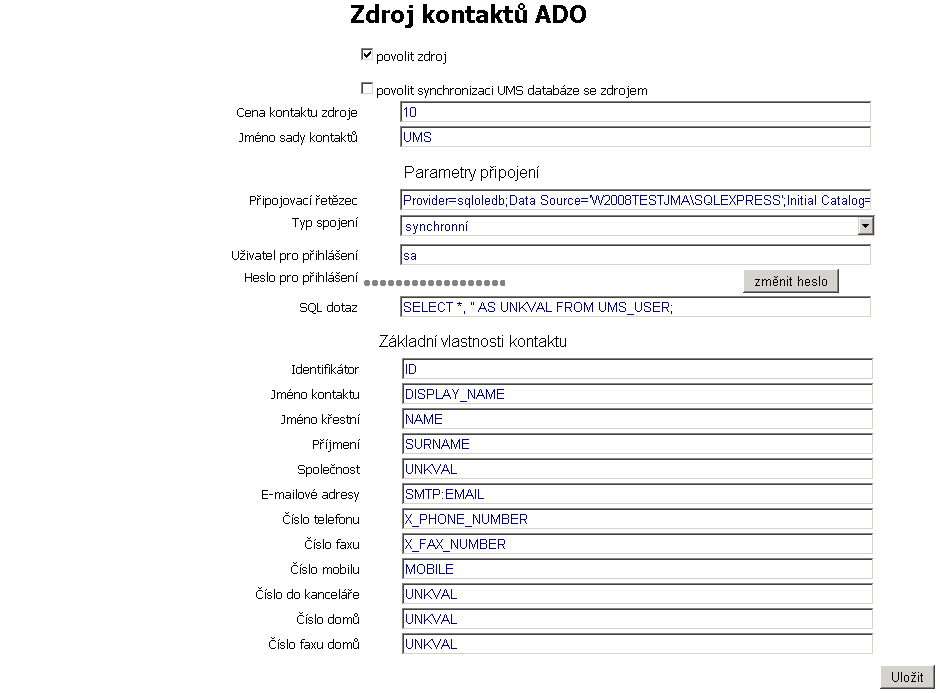Click the 'Číslo do kanceláře' input field

(637, 594)
